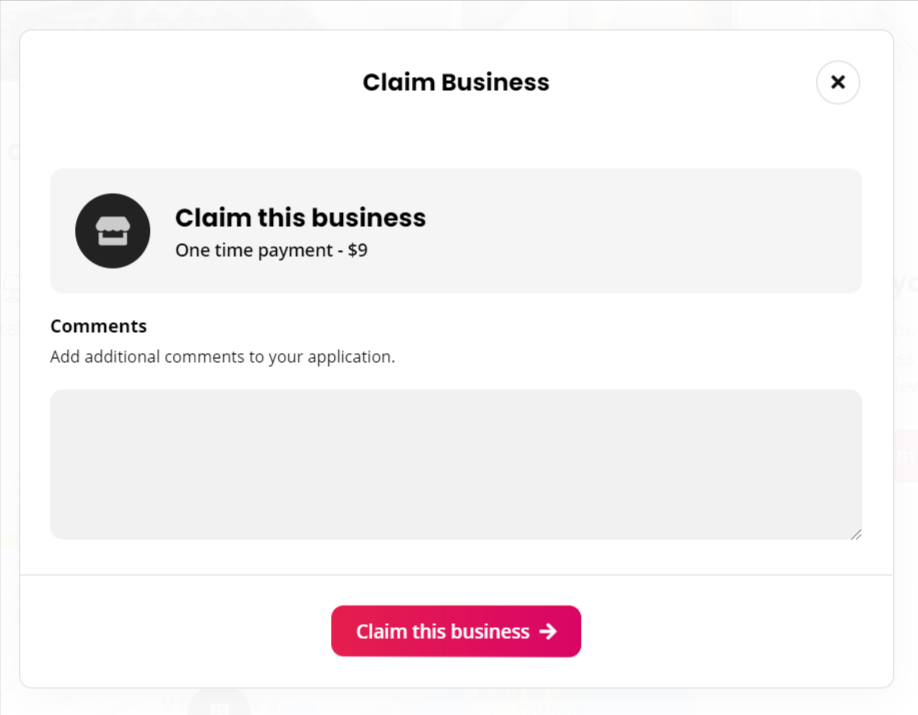The width and height of the screenshot is (918, 715).
Task: Click the empty gray area of the payment card
Action: [x=644, y=231]
